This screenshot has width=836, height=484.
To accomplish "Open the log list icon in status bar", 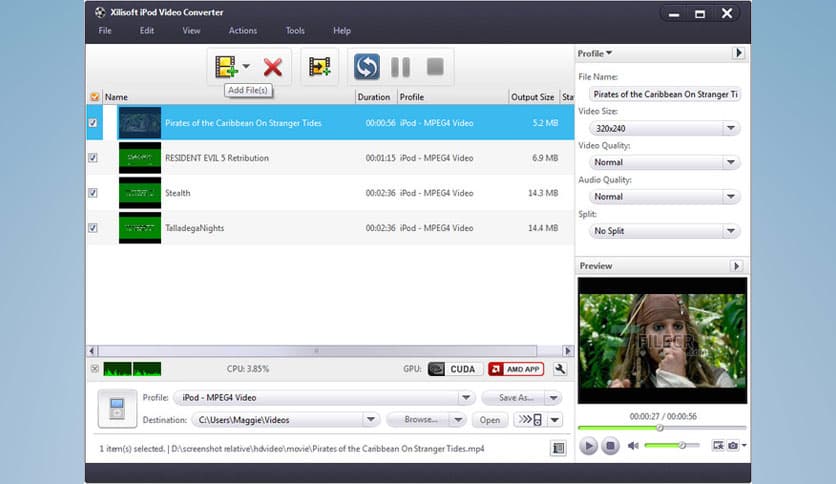I will 558,448.
